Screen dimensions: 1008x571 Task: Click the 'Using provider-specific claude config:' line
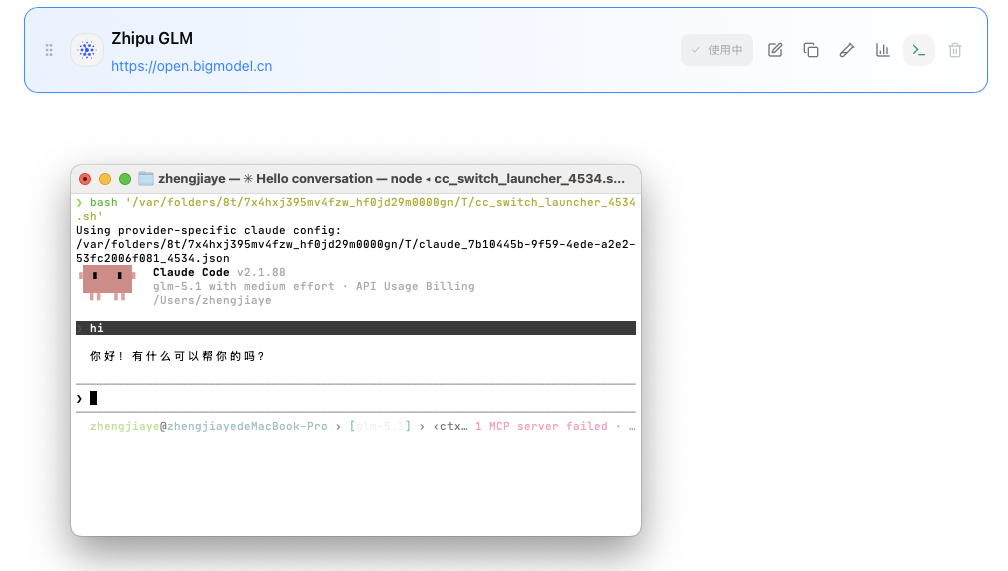208,230
